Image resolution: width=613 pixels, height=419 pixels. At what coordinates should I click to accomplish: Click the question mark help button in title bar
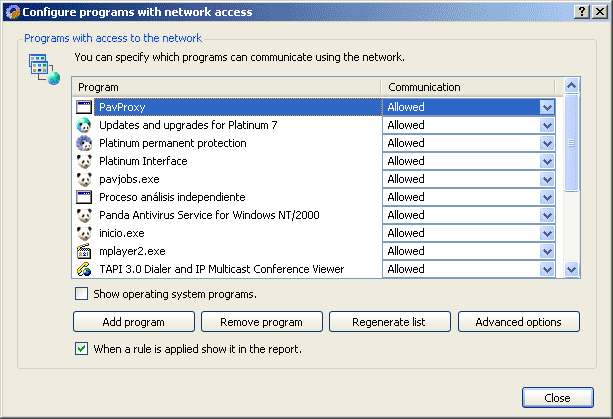581,11
